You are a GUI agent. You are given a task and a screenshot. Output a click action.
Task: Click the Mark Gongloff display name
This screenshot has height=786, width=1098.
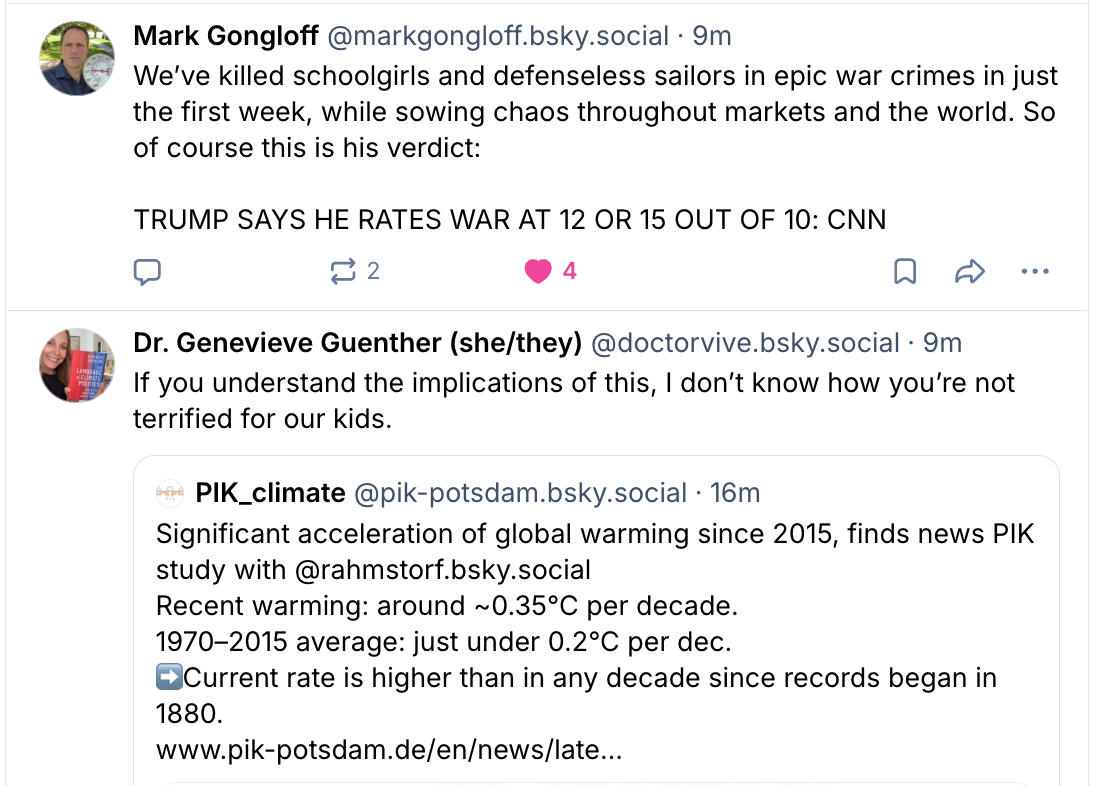(x=226, y=37)
